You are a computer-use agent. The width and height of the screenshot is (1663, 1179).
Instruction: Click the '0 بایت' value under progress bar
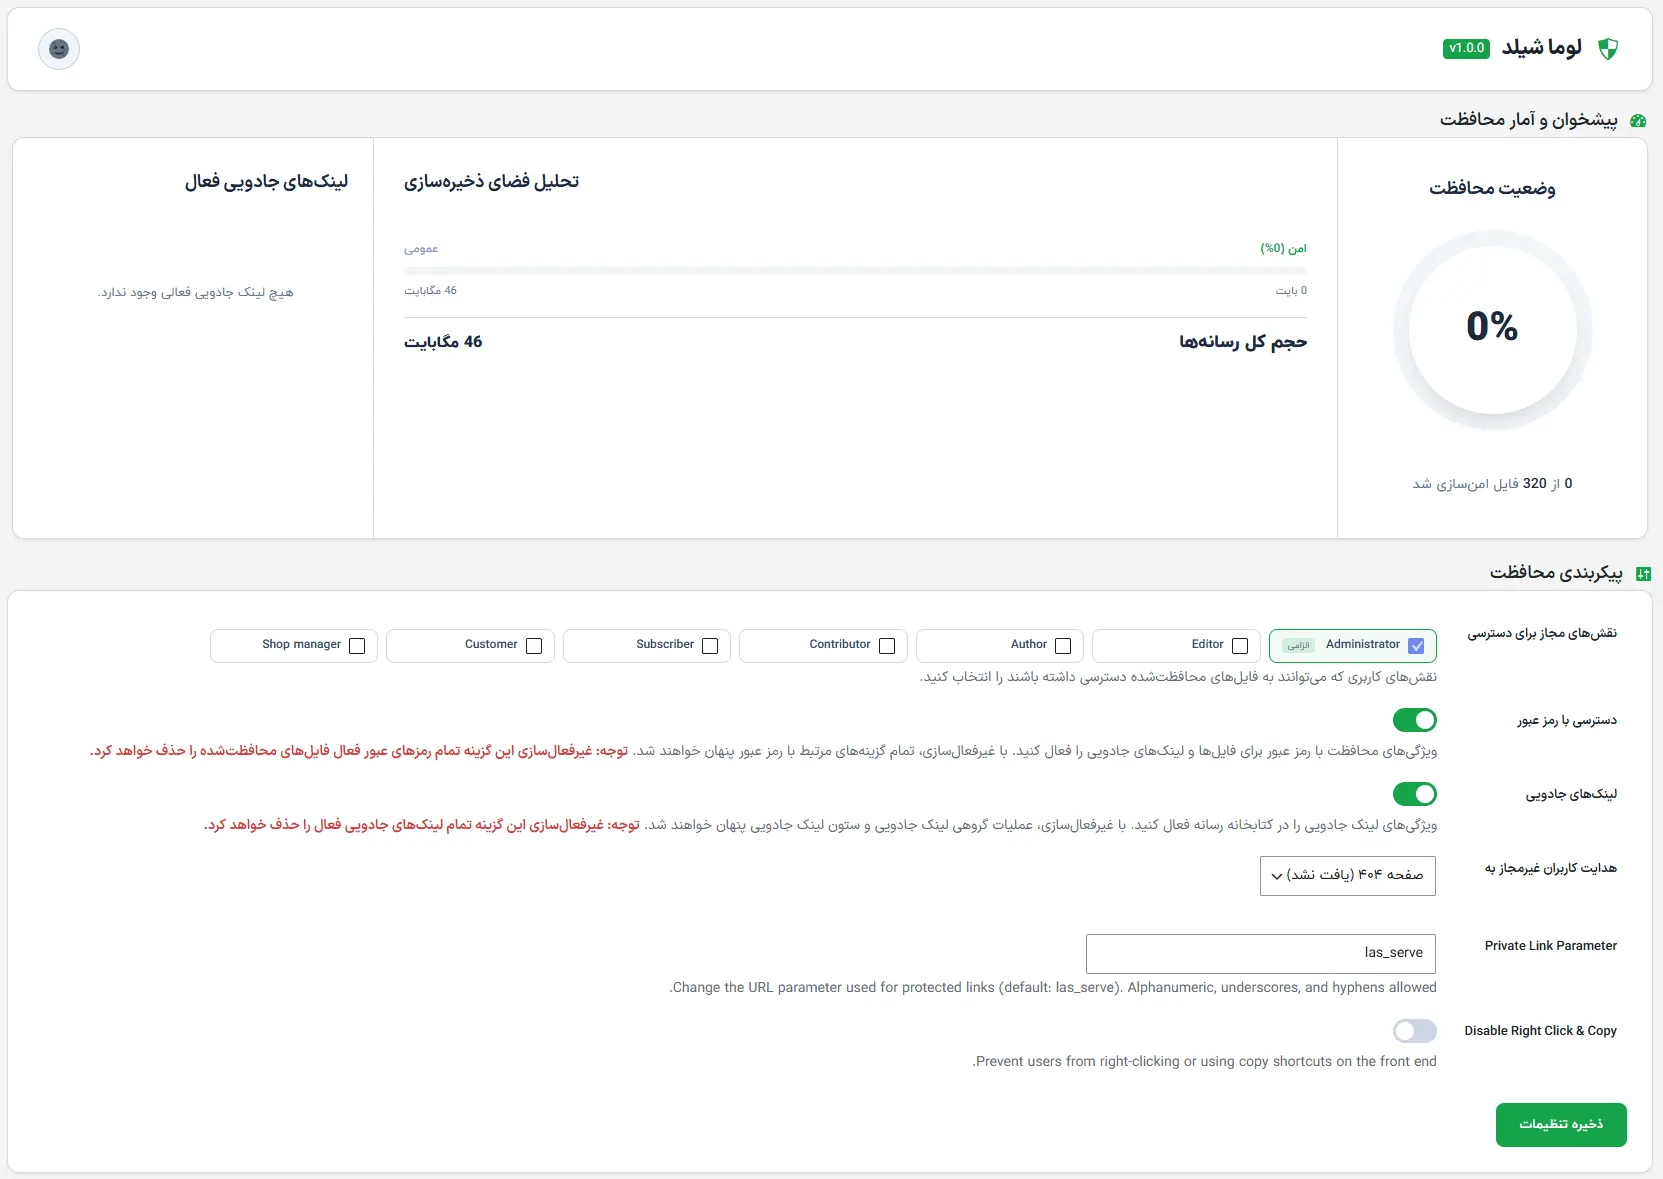pos(1291,291)
